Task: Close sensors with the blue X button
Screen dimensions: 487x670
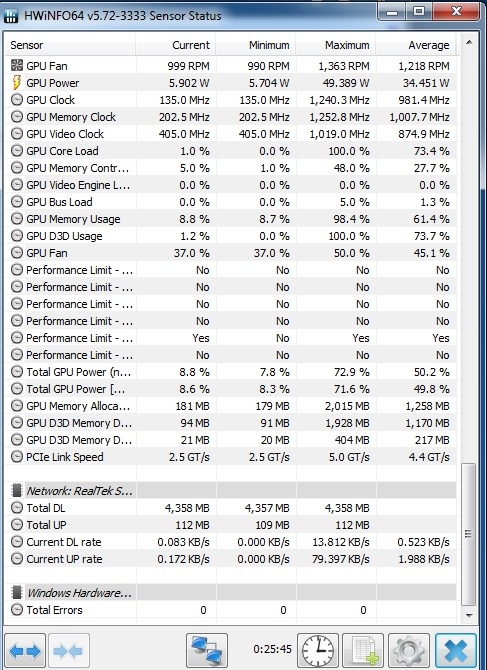Action: pyautogui.click(x=456, y=651)
